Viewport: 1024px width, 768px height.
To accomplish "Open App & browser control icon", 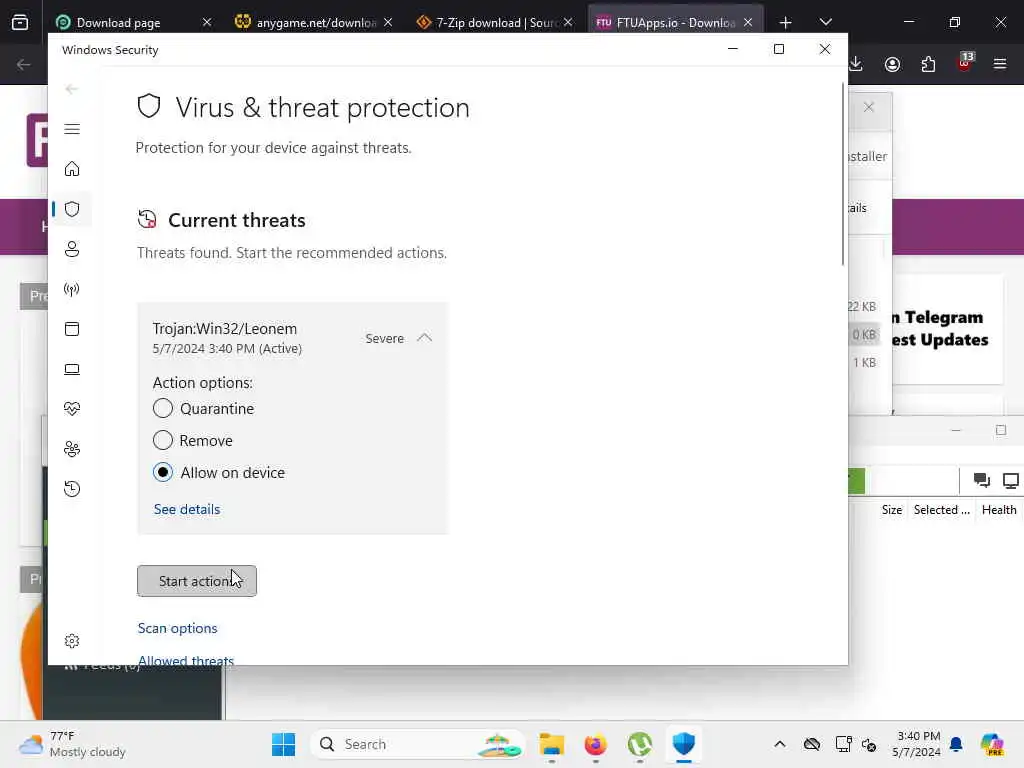I will [72, 329].
